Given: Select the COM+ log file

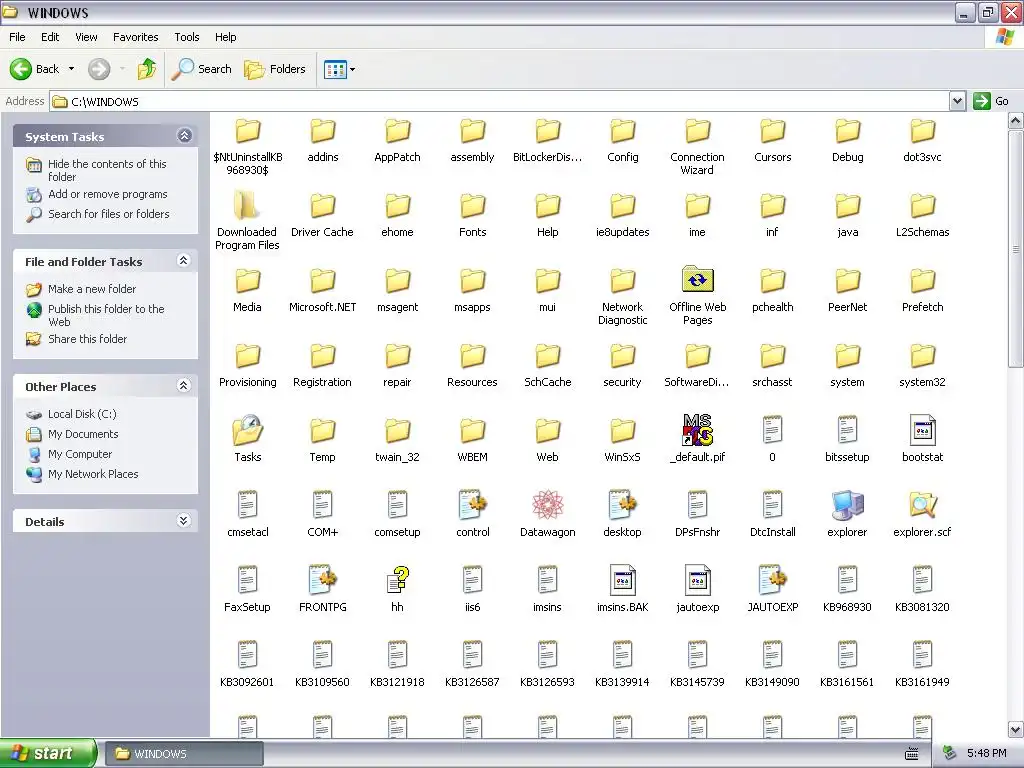Looking at the screenshot, I should [x=323, y=505].
